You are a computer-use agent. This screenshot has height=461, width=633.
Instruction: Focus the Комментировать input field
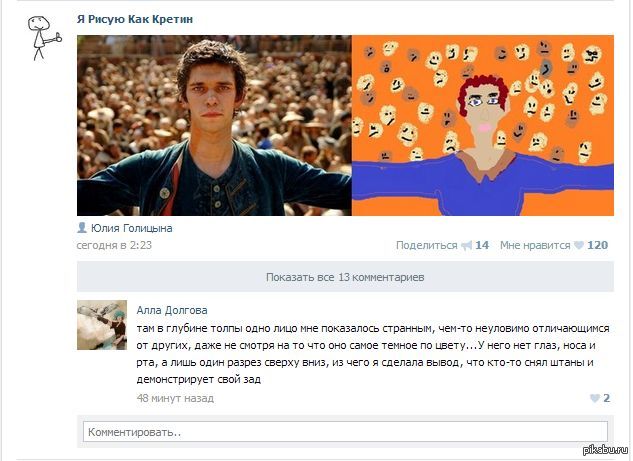click(345, 432)
